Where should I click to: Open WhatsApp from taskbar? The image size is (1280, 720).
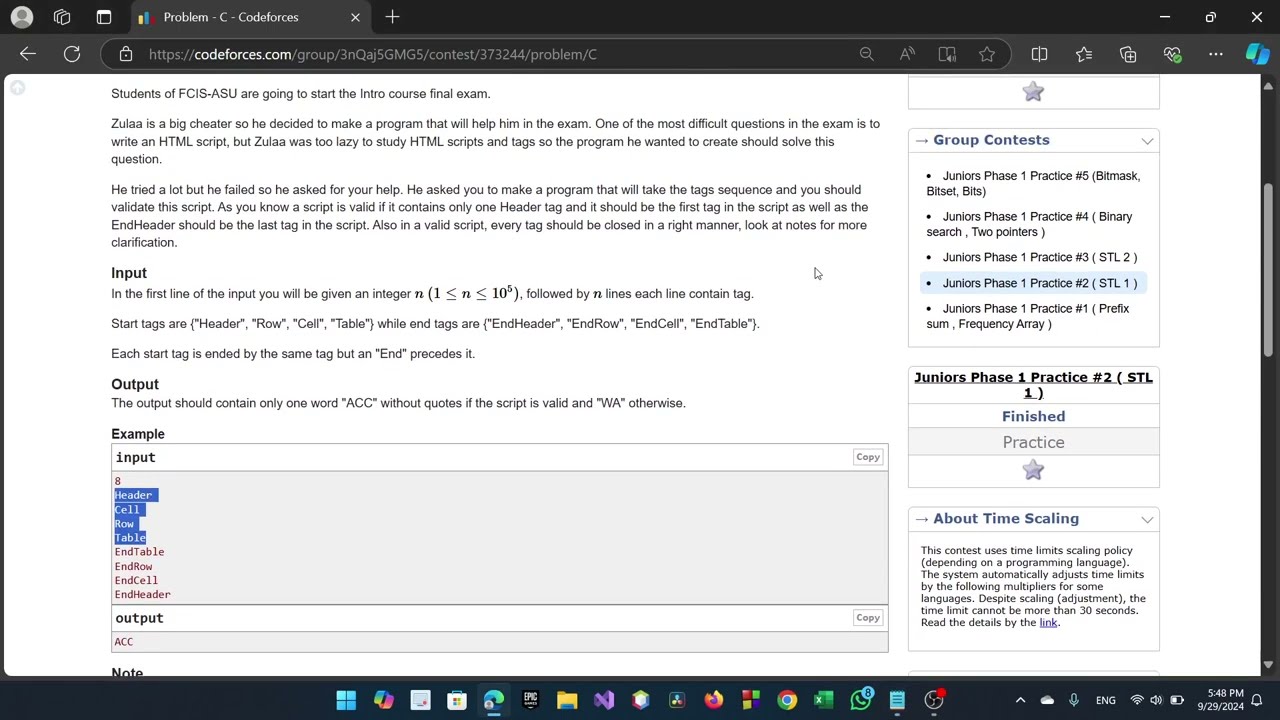click(x=861, y=700)
